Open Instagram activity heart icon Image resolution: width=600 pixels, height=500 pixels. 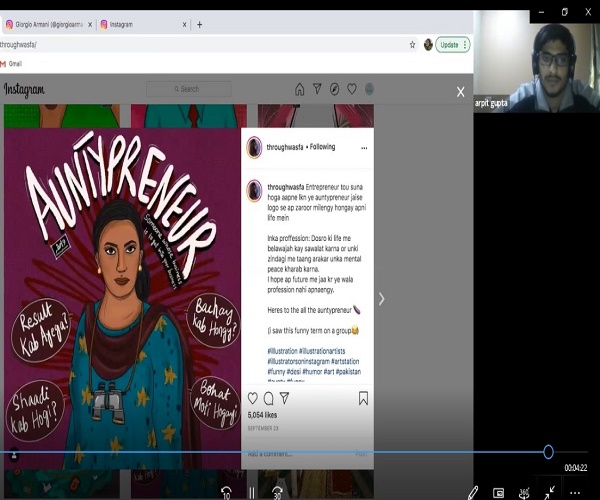point(352,89)
